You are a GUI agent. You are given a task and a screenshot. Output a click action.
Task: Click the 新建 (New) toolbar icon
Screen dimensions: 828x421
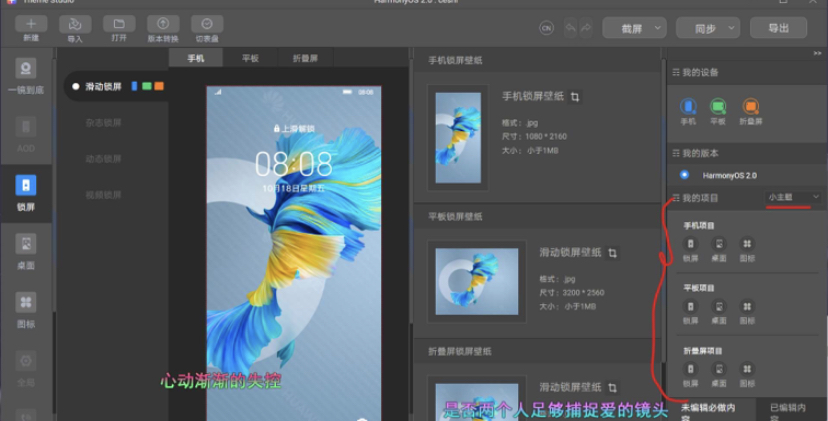tap(31, 24)
